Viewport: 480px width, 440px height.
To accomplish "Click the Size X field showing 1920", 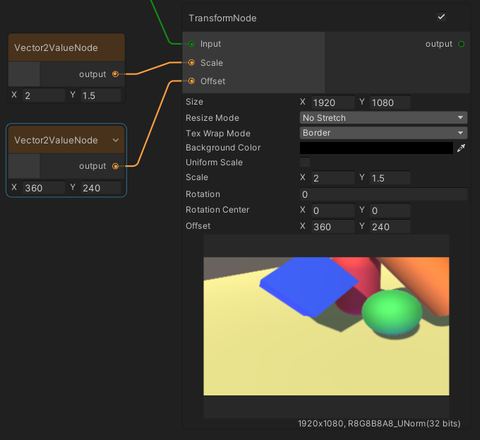I will tap(333, 103).
